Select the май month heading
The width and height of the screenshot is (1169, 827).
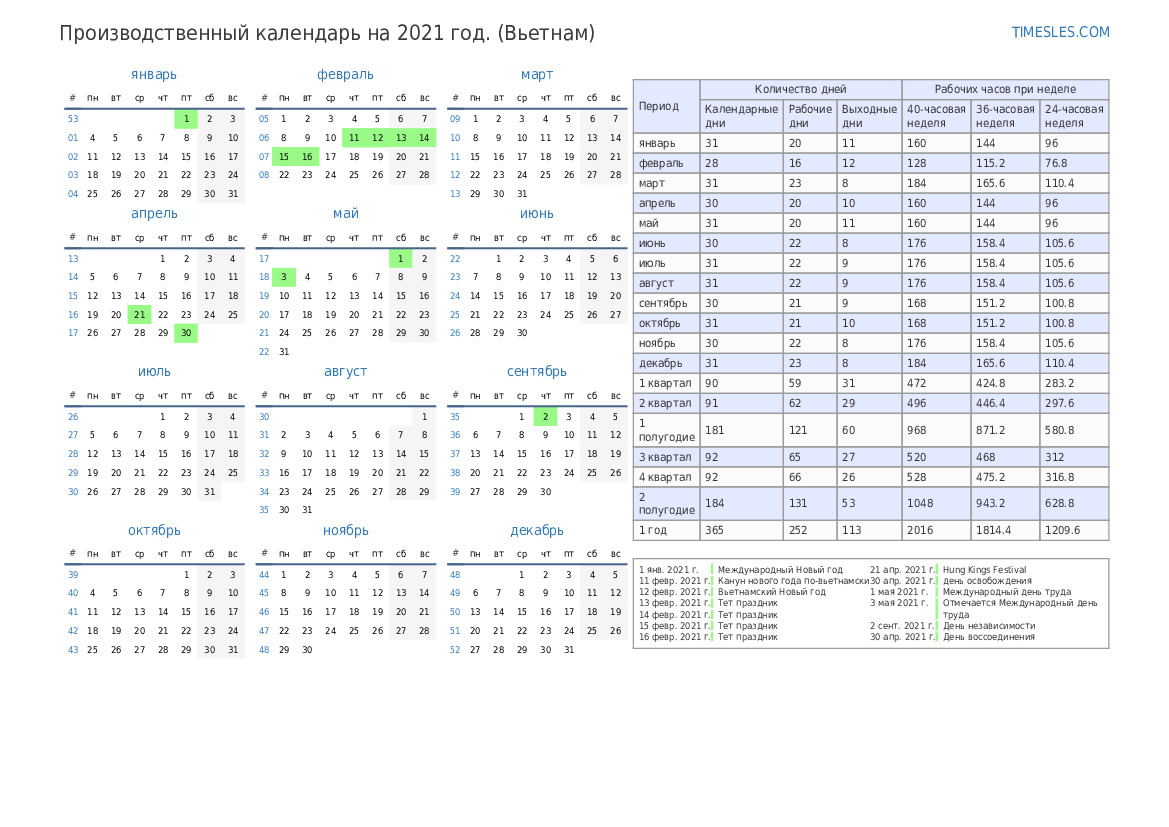point(345,213)
